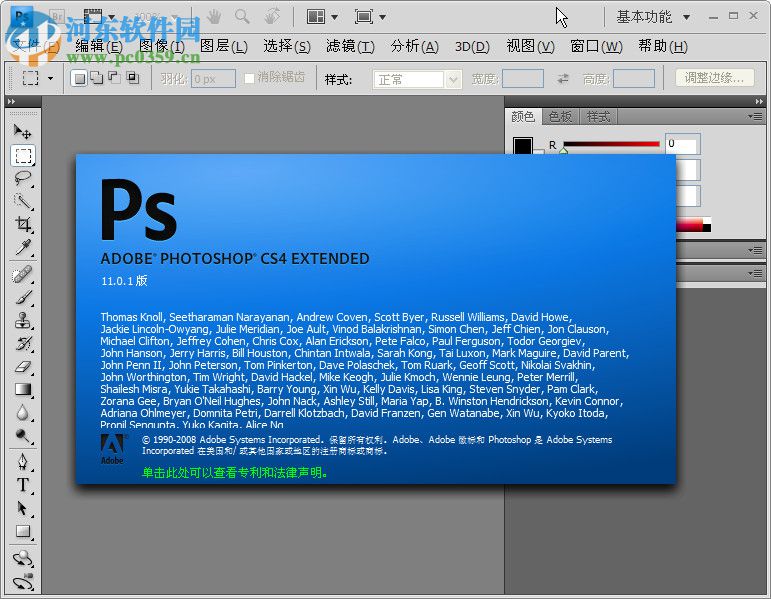Click the 高度 (height) input field

[634, 78]
